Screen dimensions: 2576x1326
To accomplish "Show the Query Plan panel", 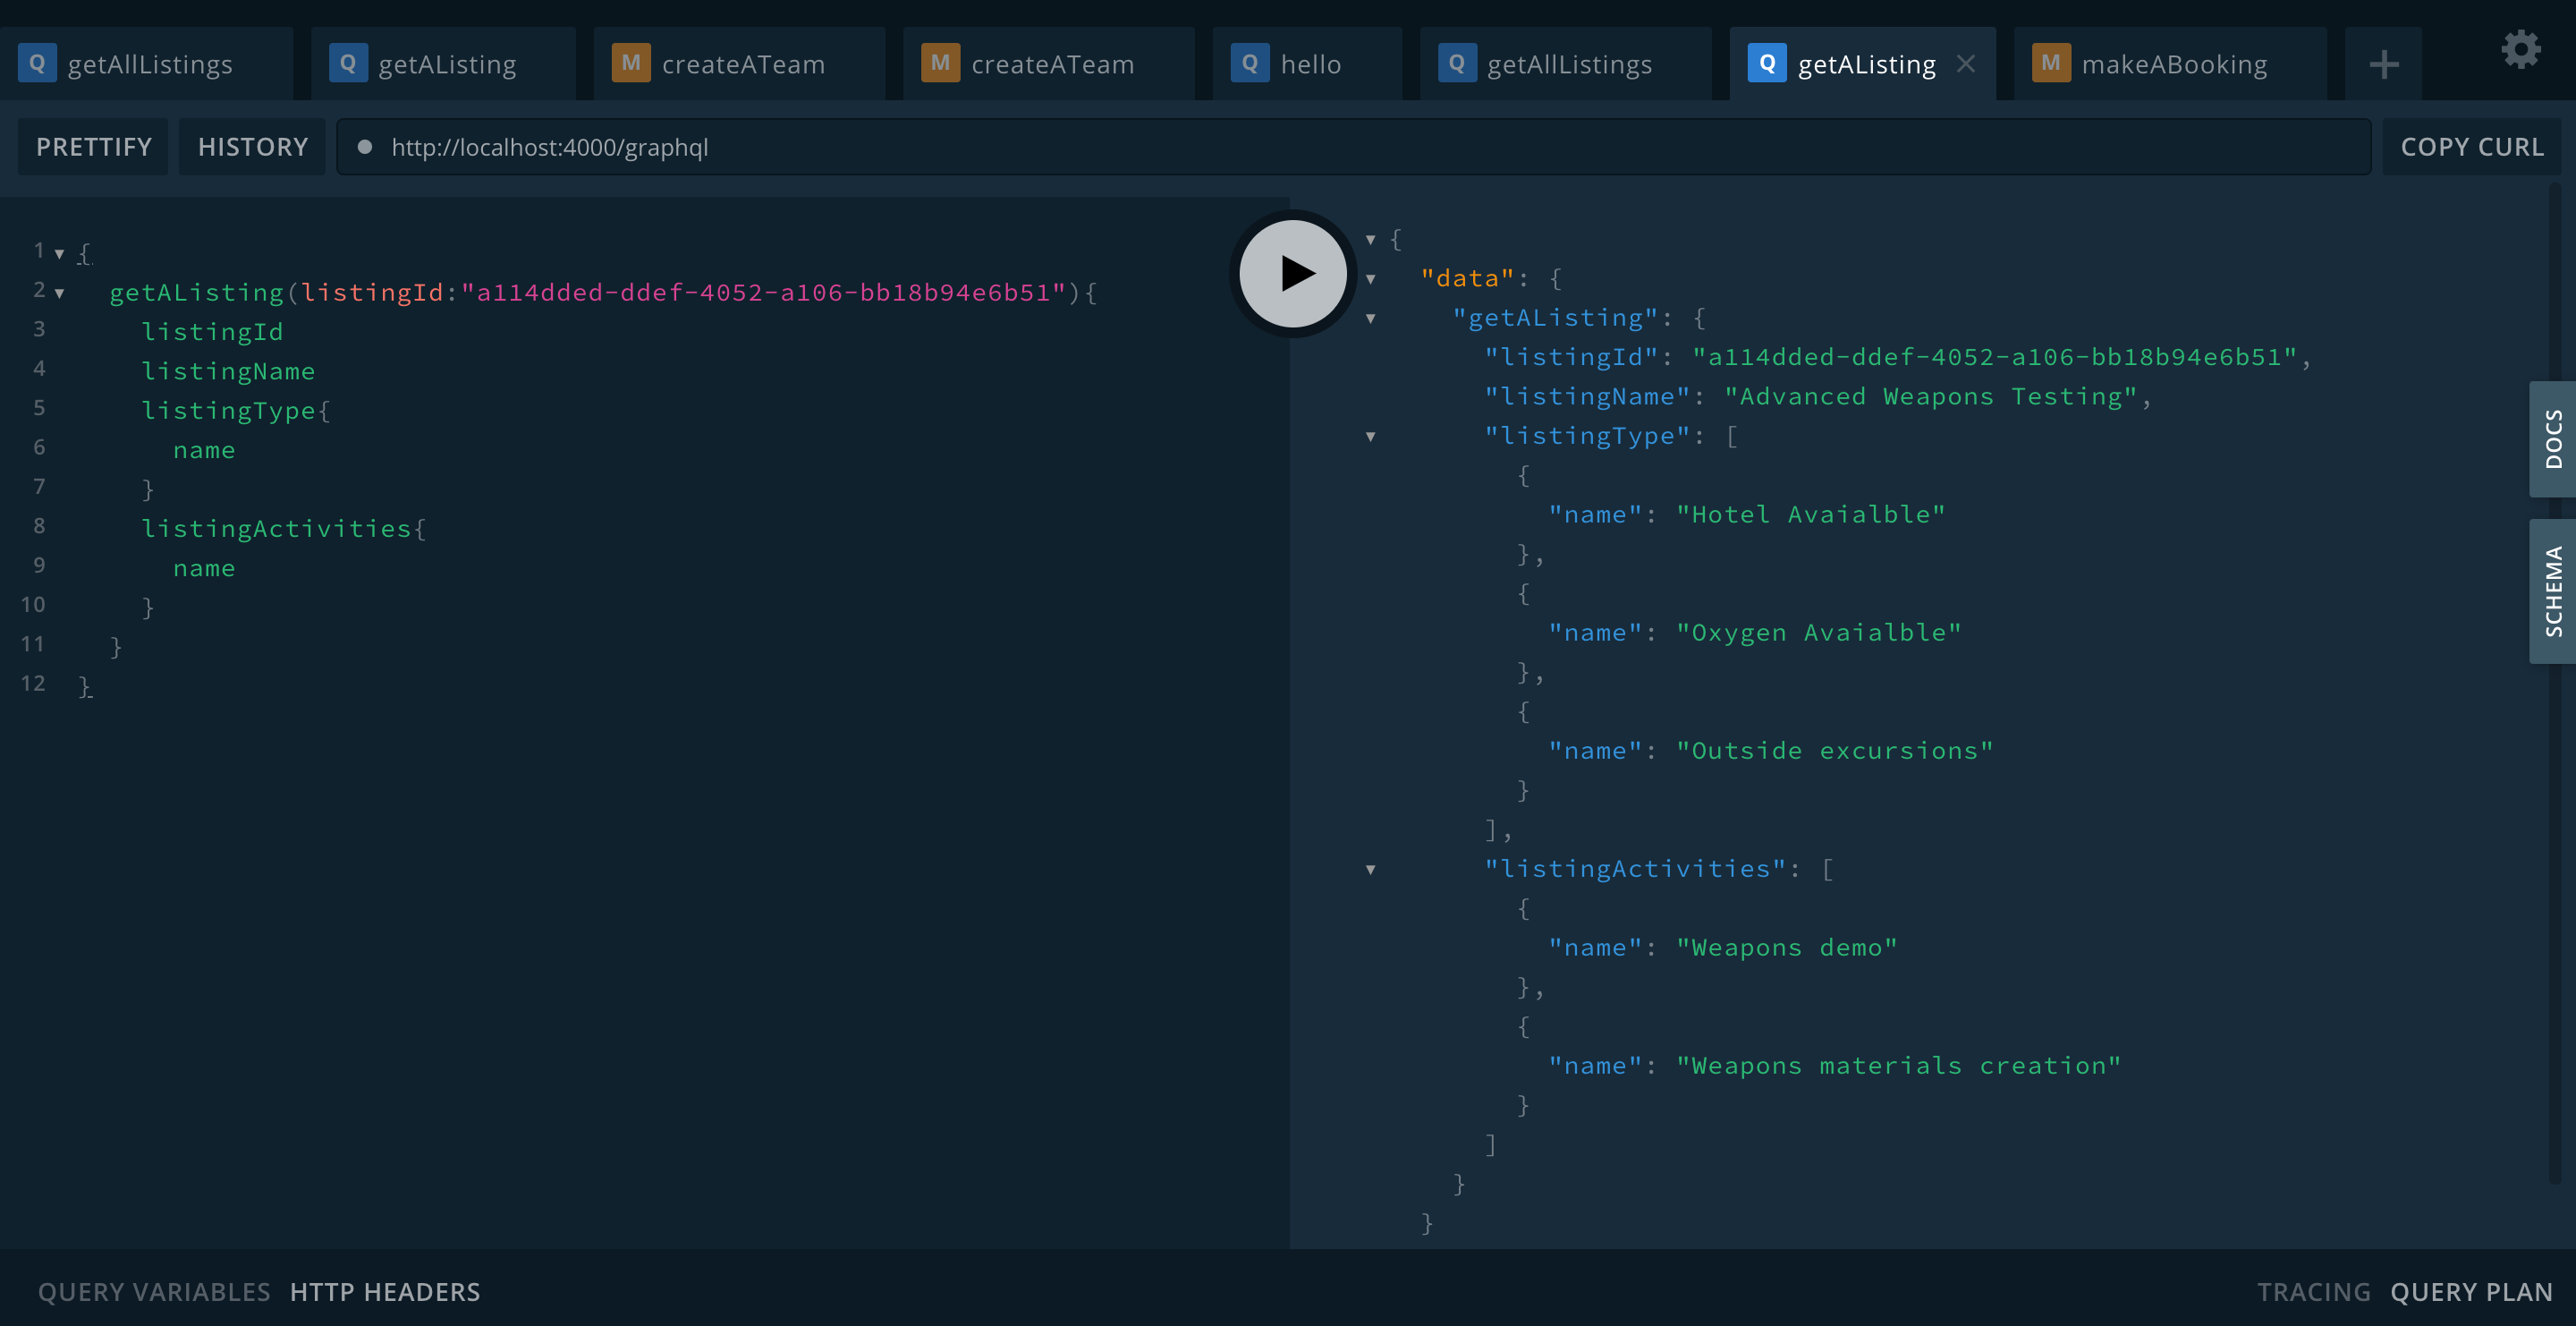I will pyautogui.click(x=2471, y=1292).
